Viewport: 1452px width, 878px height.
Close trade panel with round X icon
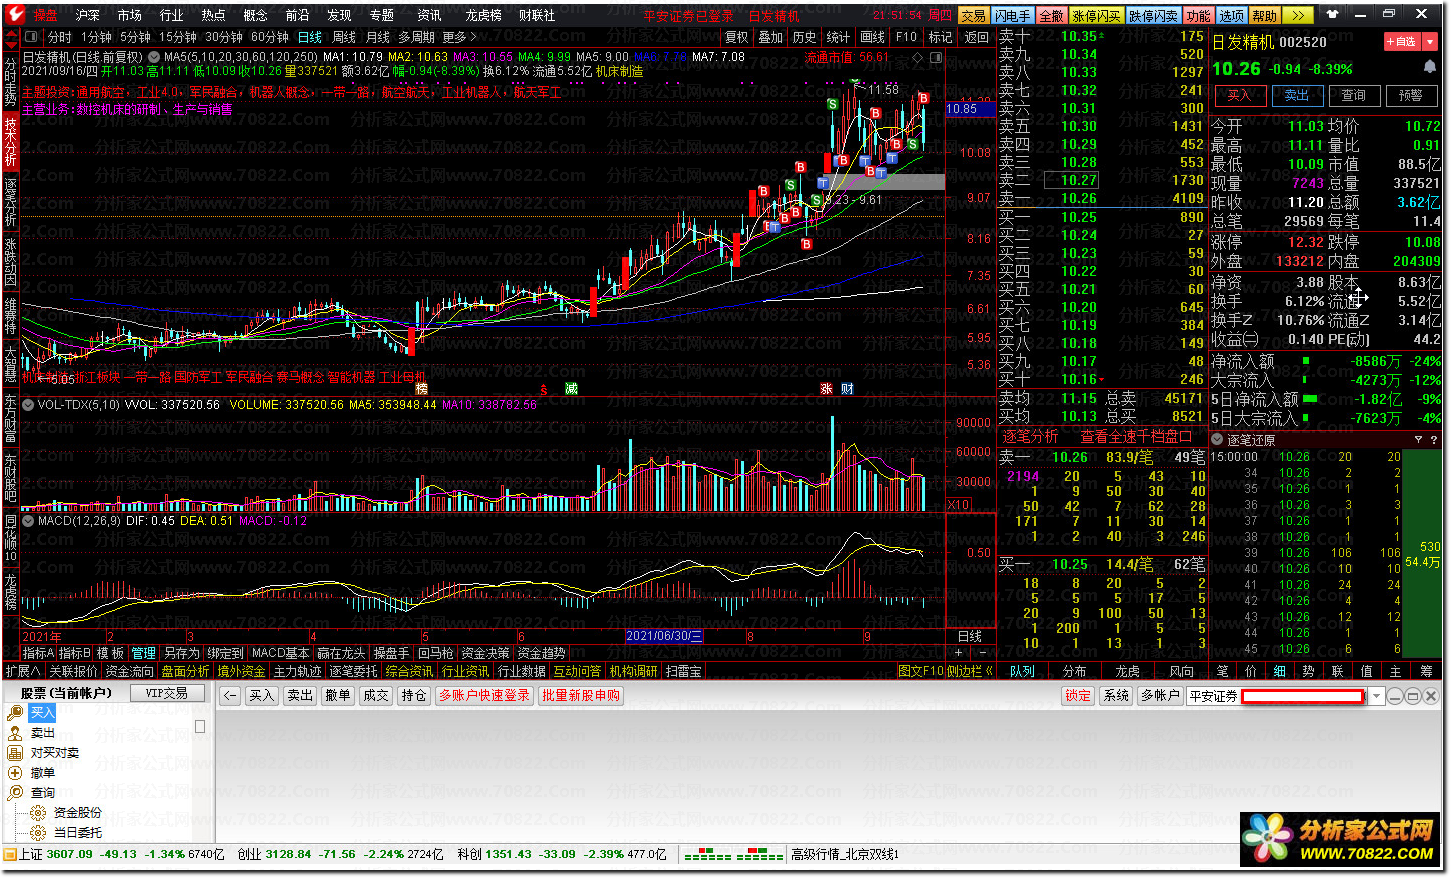(1430, 696)
